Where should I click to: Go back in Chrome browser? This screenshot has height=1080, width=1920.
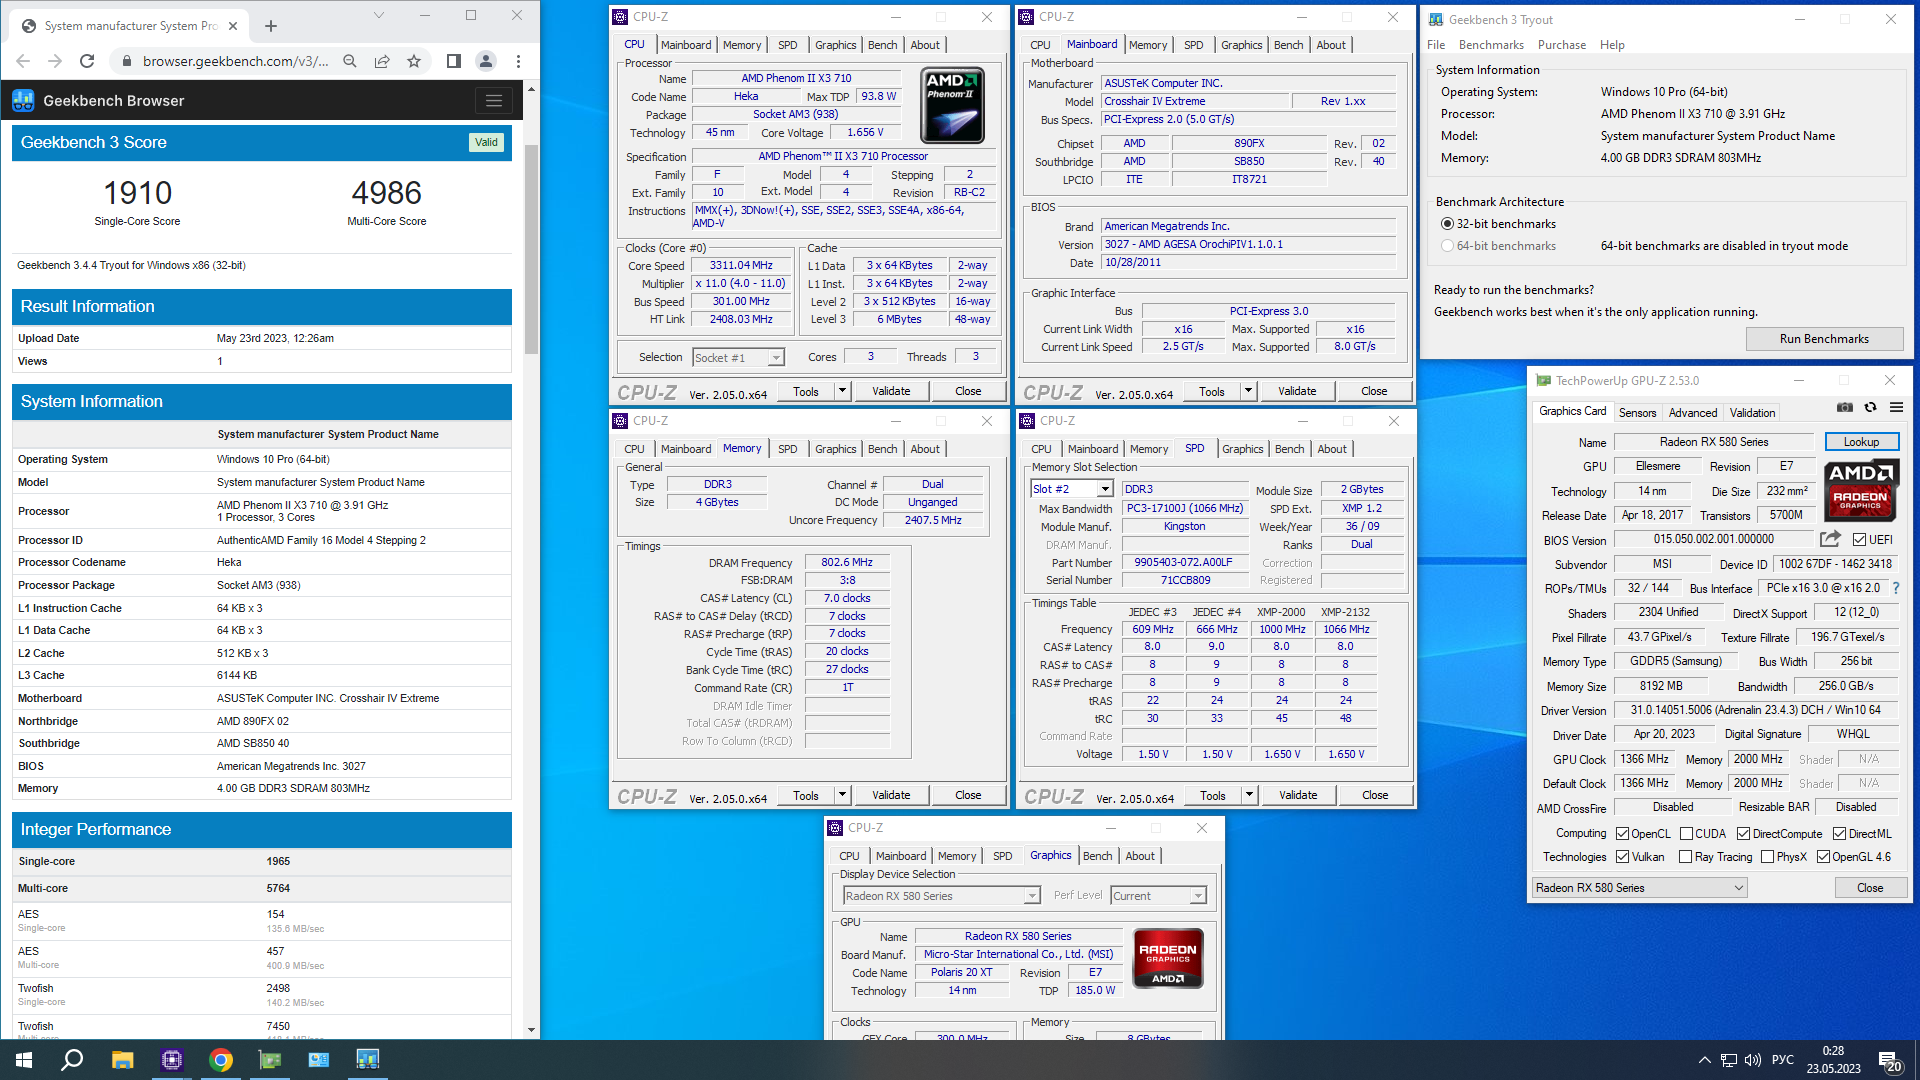click(x=23, y=61)
